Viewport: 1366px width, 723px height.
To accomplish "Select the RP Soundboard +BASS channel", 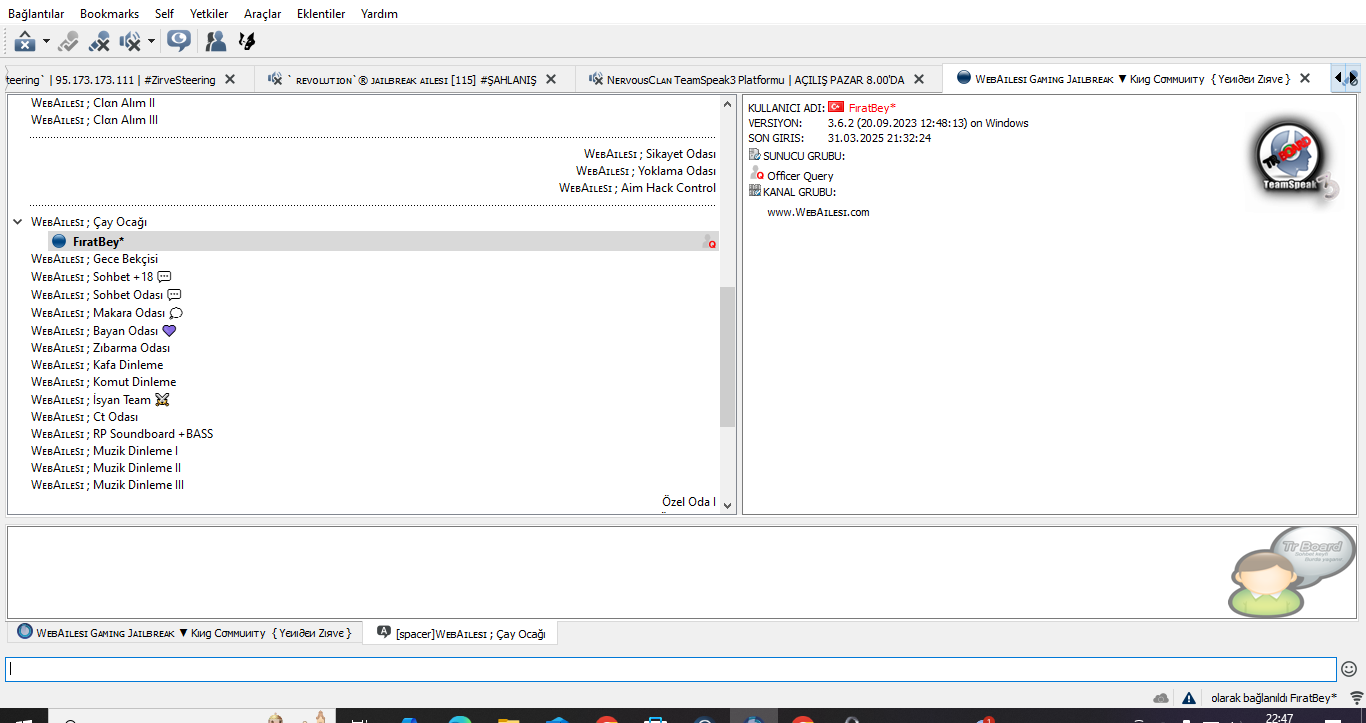I will [122, 434].
